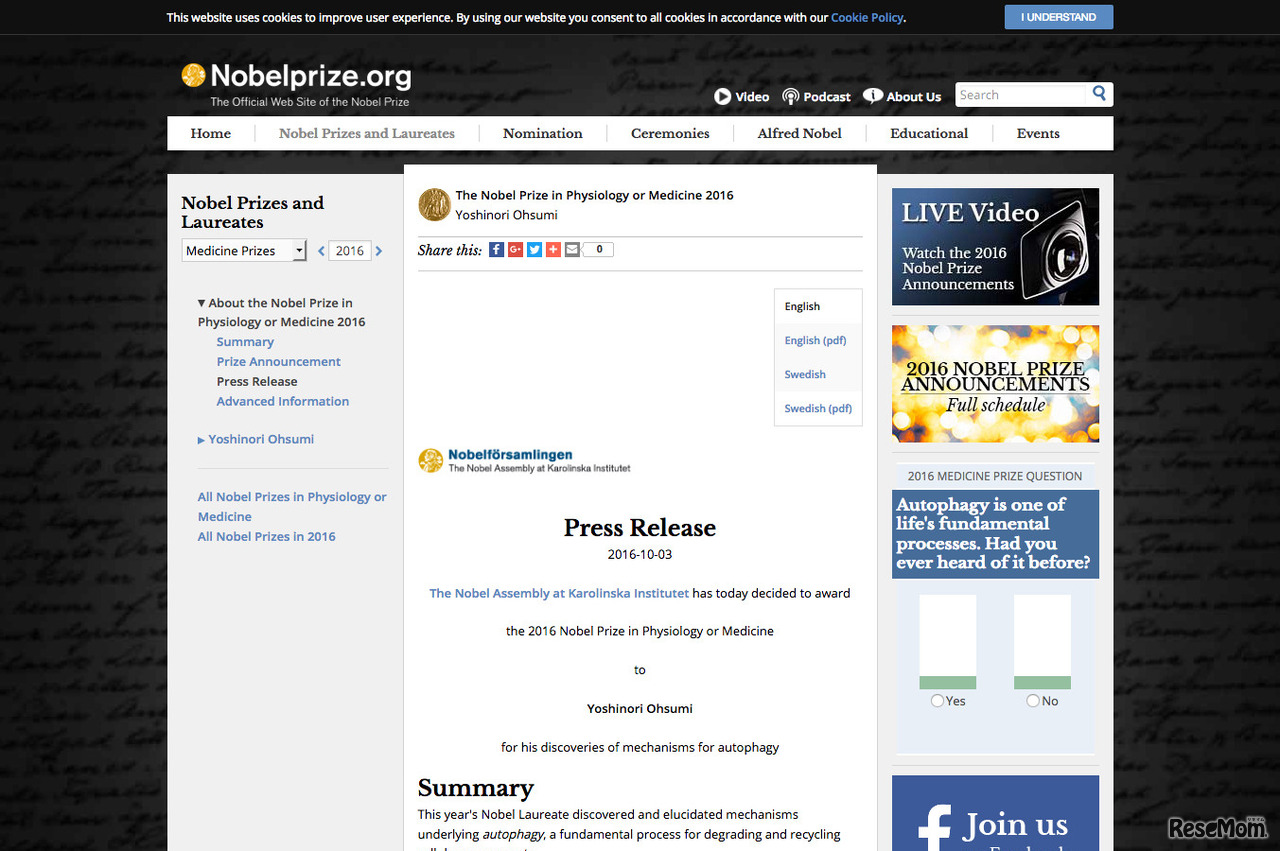Image resolution: width=1280 pixels, height=851 pixels.
Task: Click into the Search field
Action: [x=1021, y=95]
